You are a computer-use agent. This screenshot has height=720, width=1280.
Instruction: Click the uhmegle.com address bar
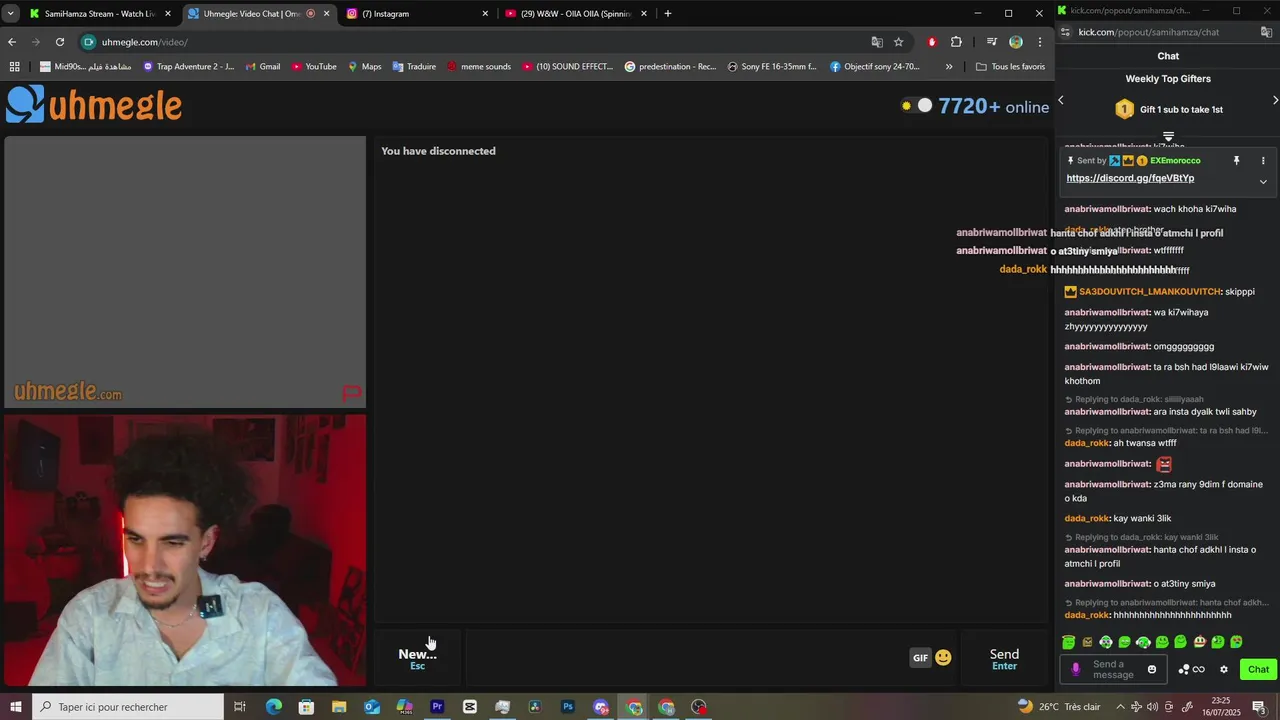click(480, 42)
